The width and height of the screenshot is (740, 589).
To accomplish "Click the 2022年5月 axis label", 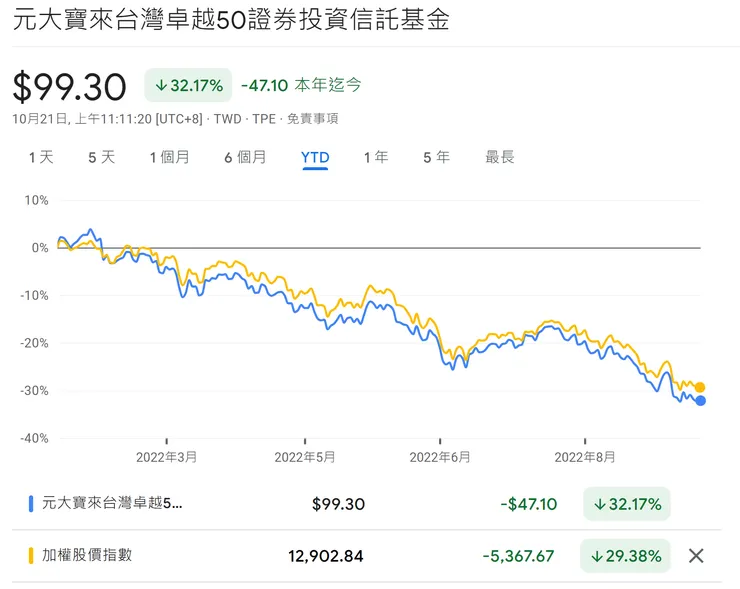I will coord(305,457).
